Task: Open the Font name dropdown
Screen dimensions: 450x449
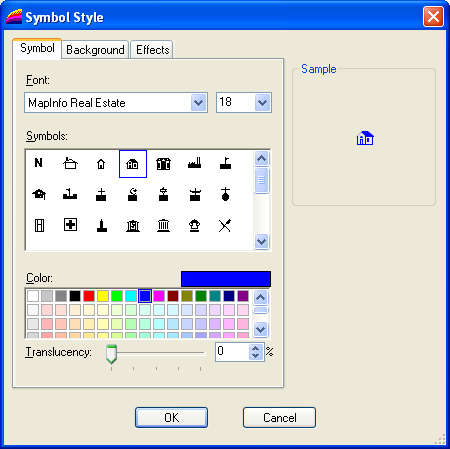Action: [199, 103]
